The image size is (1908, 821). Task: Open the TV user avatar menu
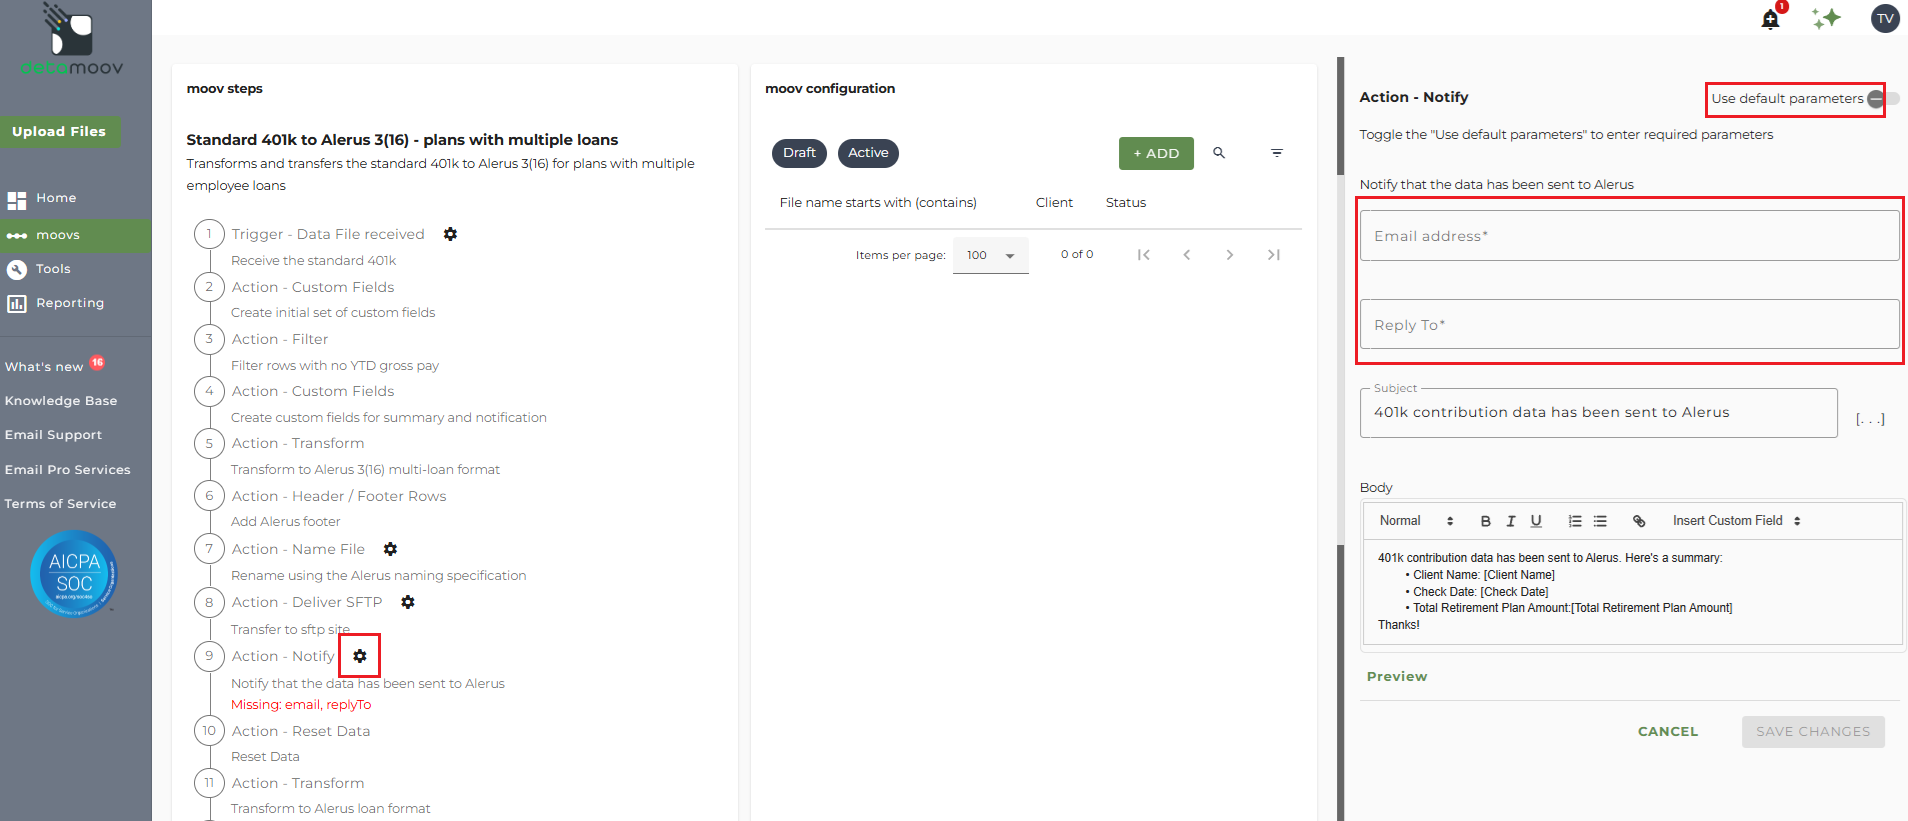tap(1885, 18)
